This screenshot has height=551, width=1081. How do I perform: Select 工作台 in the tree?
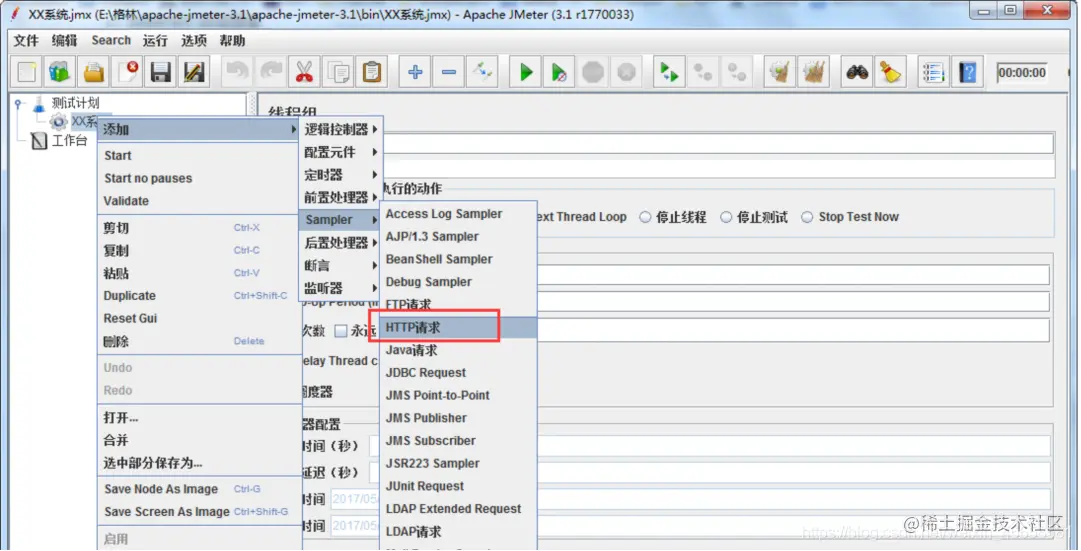click(x=70, y=141)
